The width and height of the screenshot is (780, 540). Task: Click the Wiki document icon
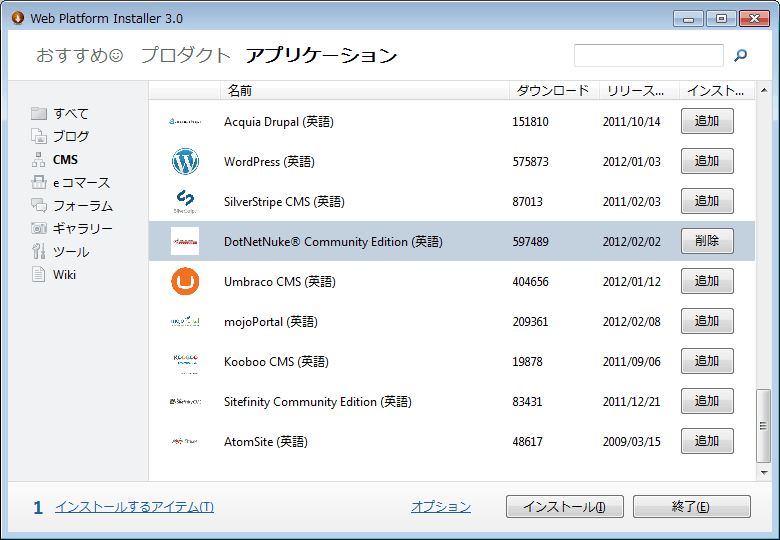tap(39, 274)
